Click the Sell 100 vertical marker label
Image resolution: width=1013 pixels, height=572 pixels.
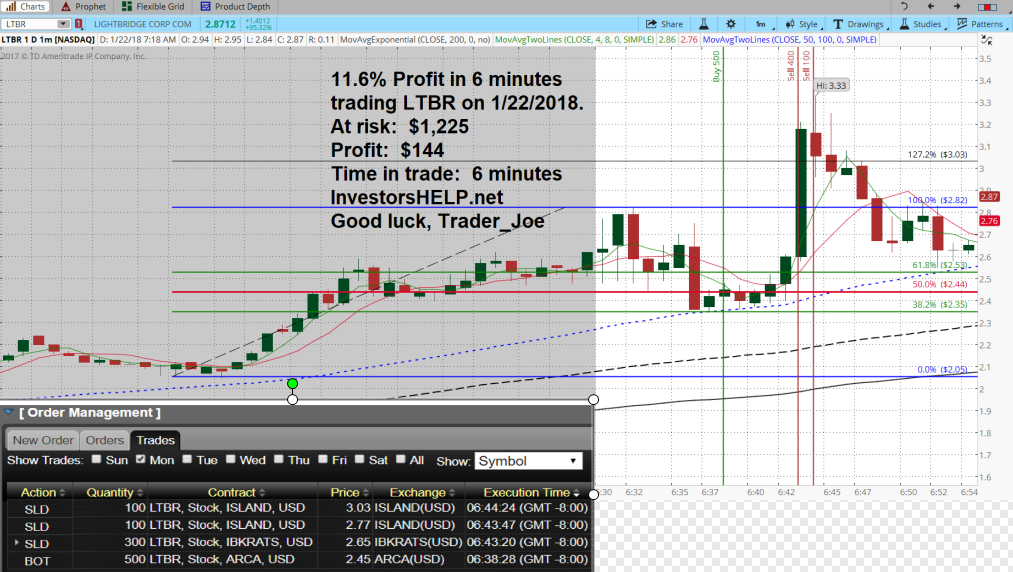click(806, 66)
